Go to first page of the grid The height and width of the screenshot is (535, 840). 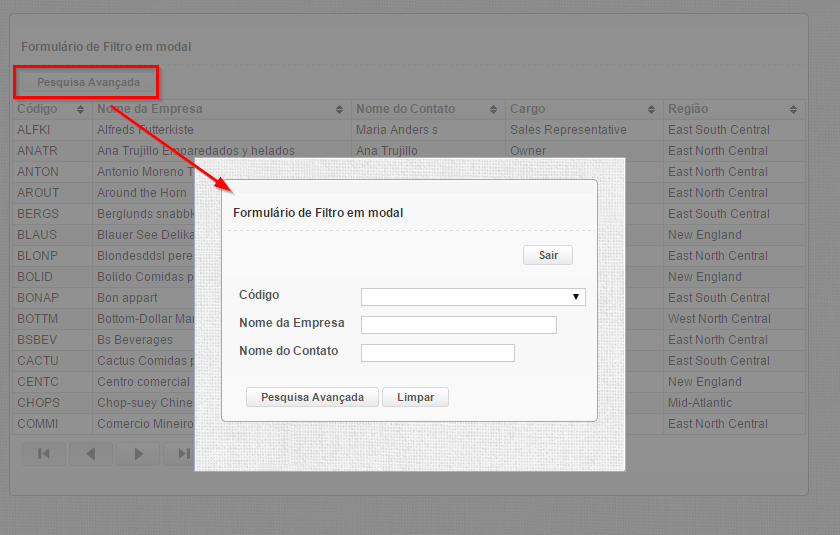44,454
